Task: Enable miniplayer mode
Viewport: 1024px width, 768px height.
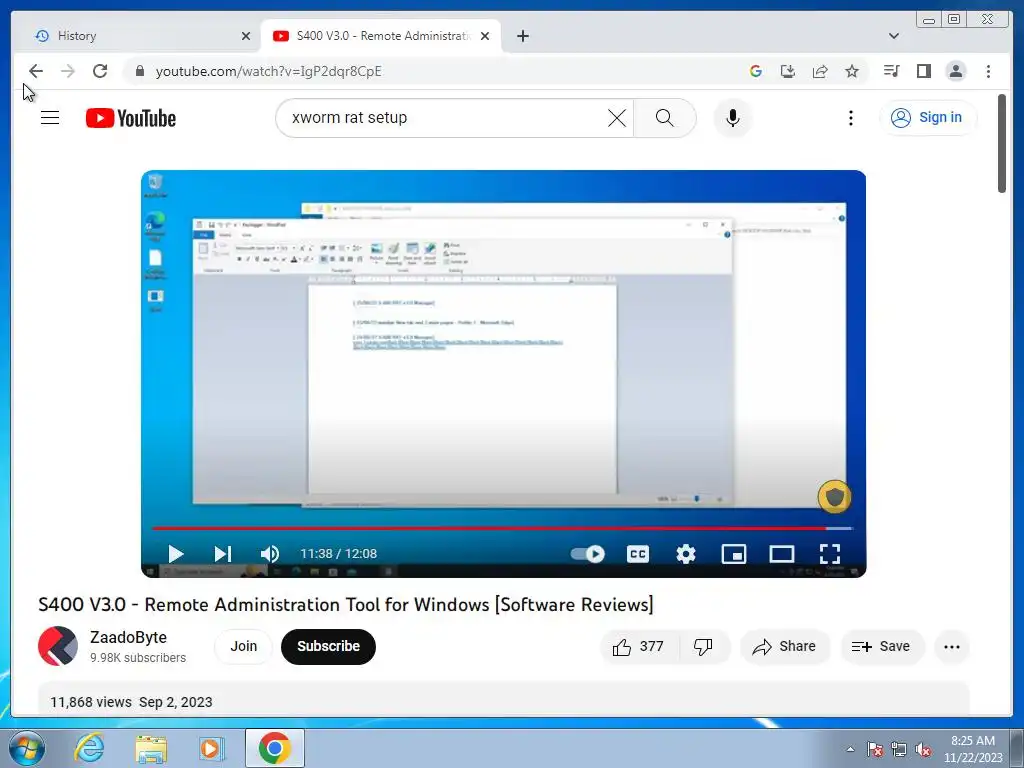Action: click(x=733, y=554)
